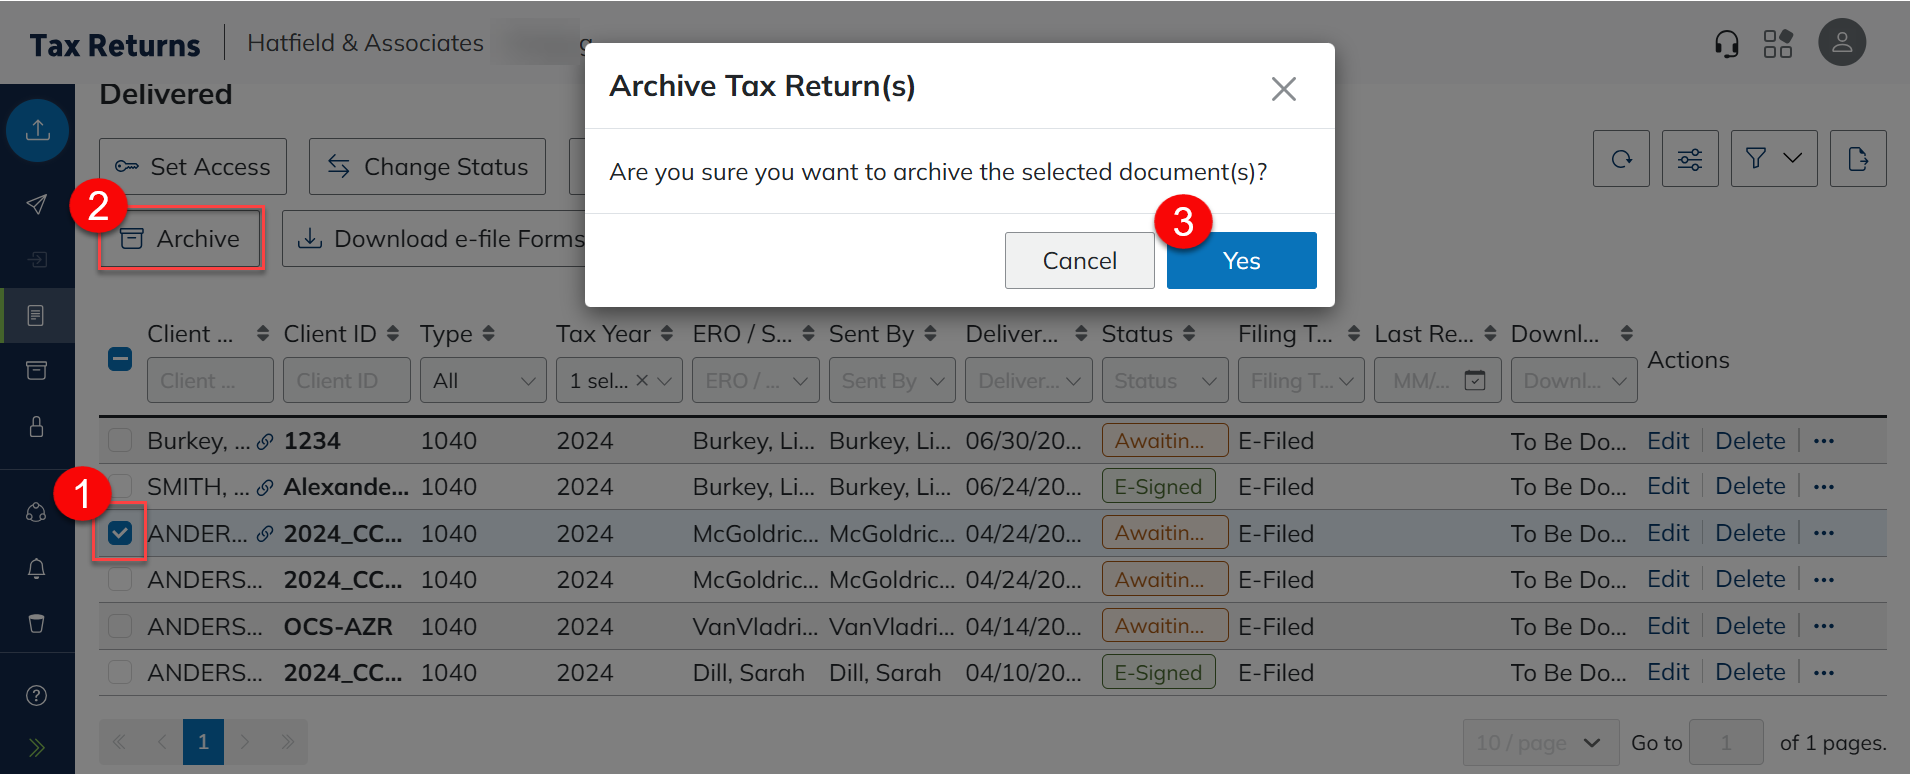Open column settings sliders icon
This screenshot has width=1910, height=774.
coord(1689,159)
